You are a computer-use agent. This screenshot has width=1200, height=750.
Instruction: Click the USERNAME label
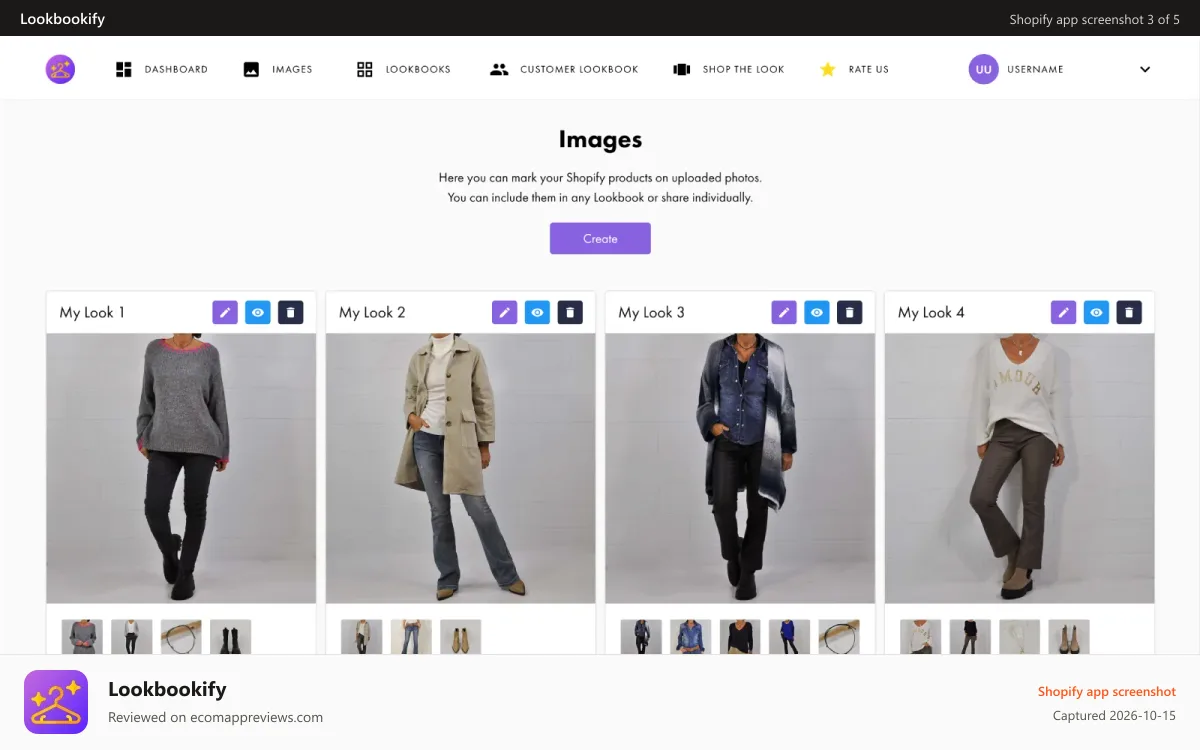click(1035, 69)
